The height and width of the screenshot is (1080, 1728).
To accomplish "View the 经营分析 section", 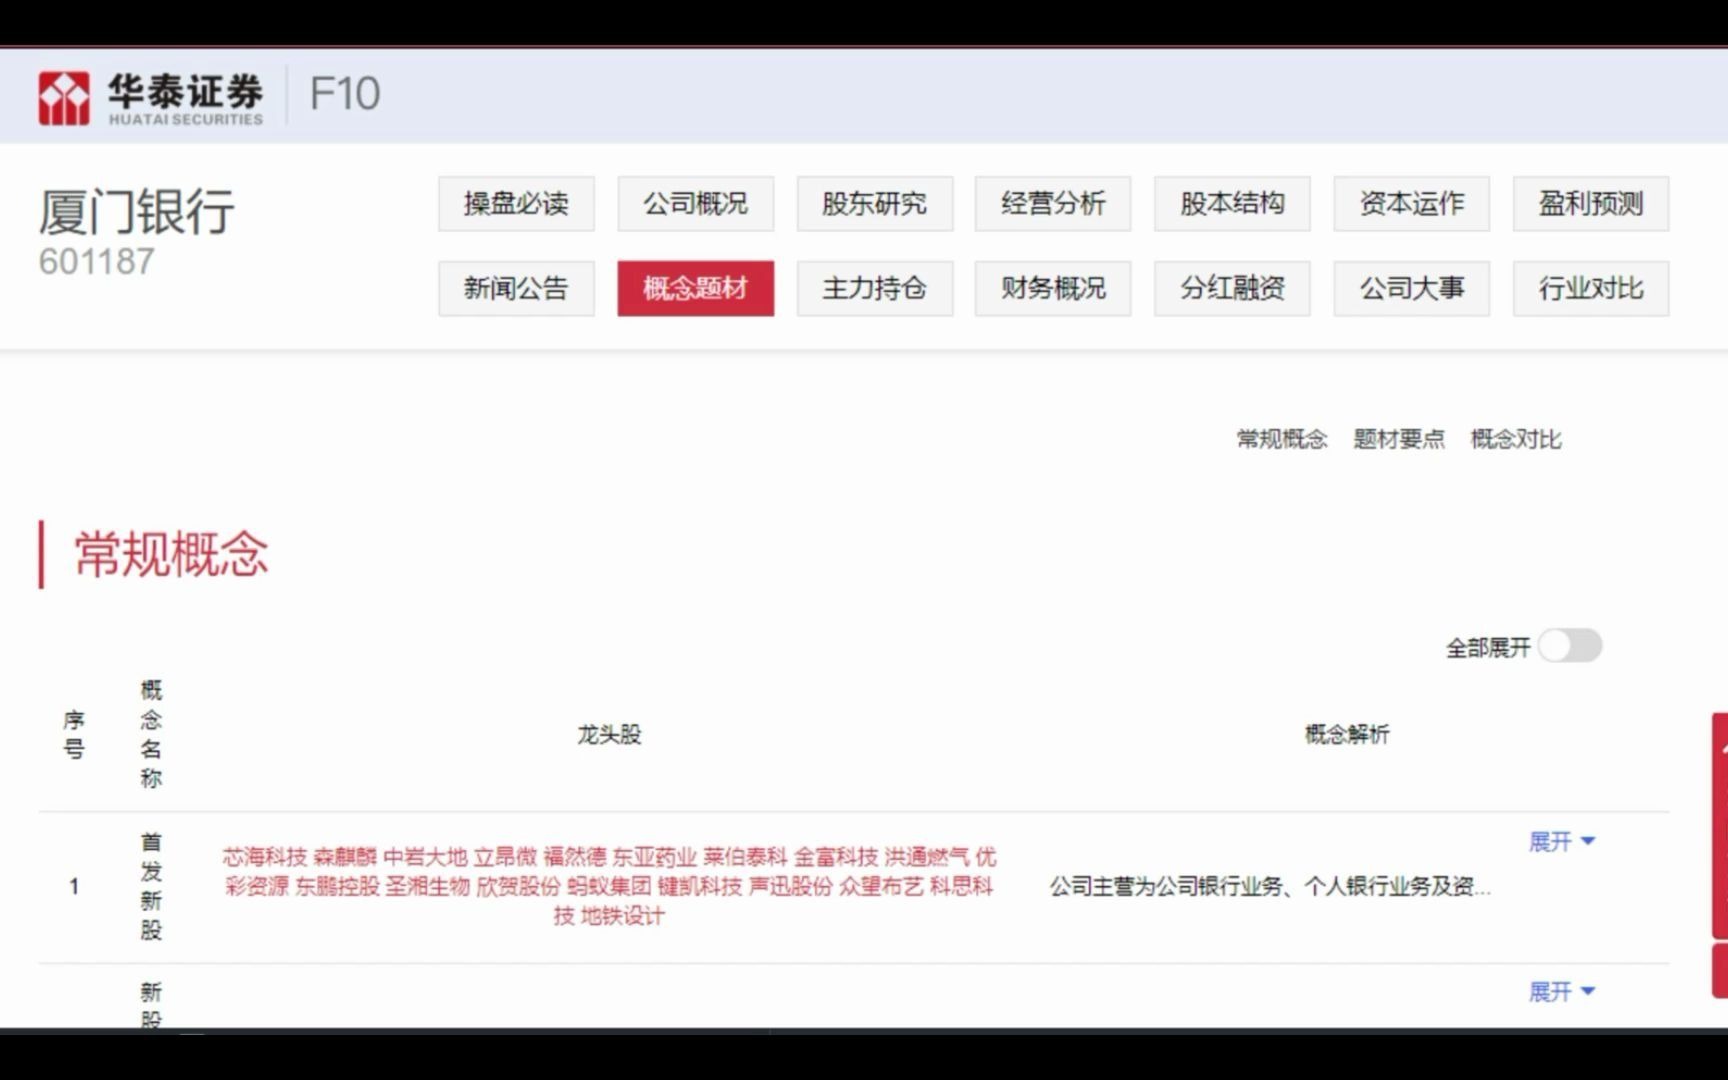I will click(x=1052, y=204).
